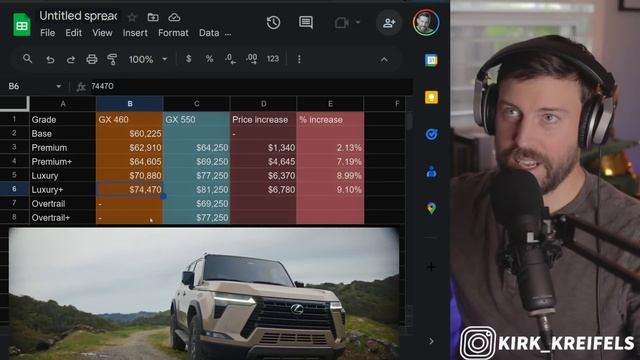The height and width of the screenshot is (360, 640).
Task: Click the select-all corner box
Action: 14,104
